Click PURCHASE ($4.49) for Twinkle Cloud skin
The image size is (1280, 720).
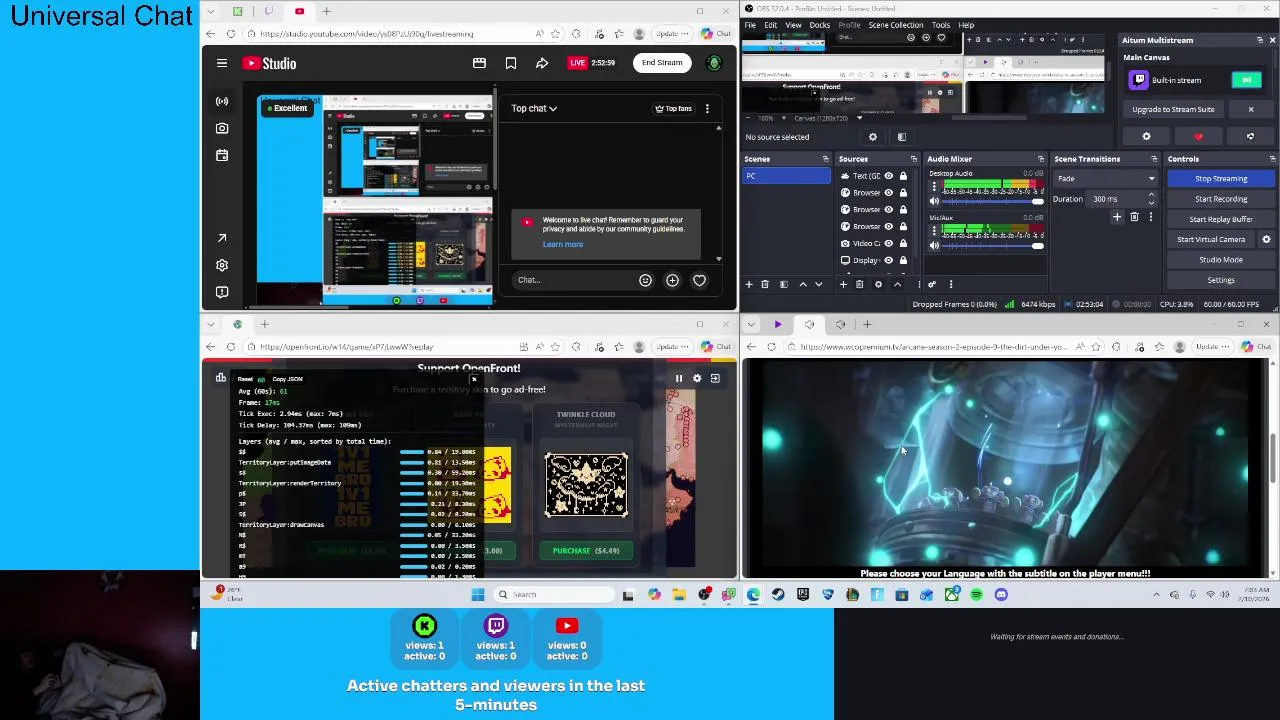coord(586,550)
